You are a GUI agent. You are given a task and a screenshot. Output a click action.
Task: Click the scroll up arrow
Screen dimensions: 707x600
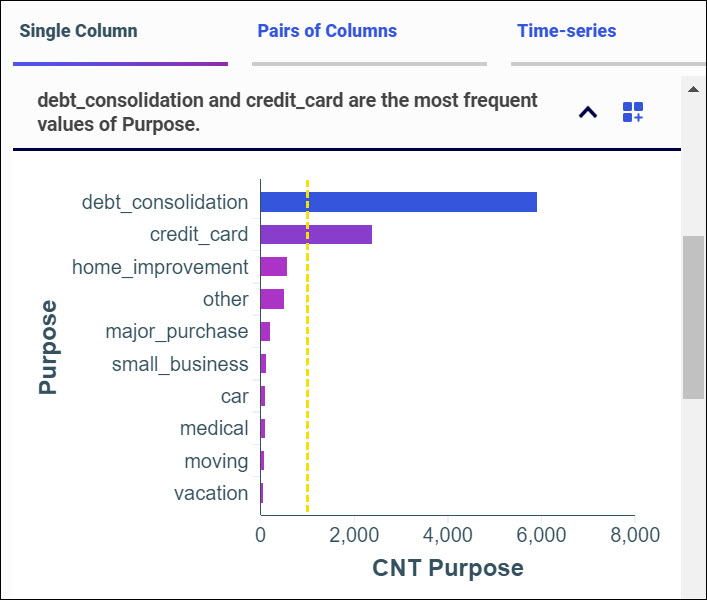693,89
